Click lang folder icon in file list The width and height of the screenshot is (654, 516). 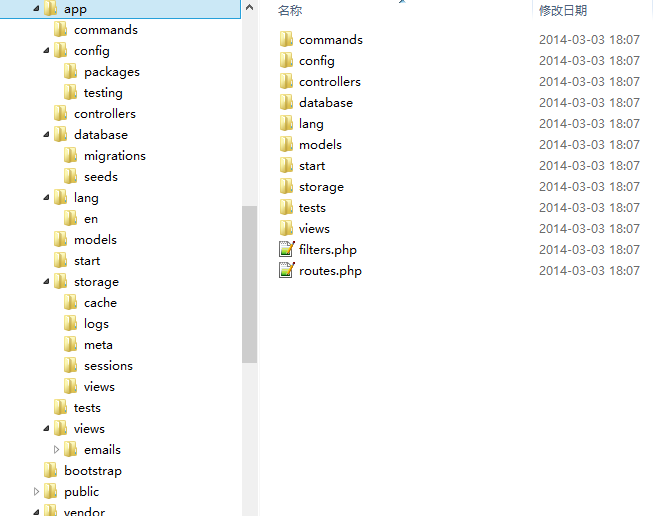[x=286, y=123]
